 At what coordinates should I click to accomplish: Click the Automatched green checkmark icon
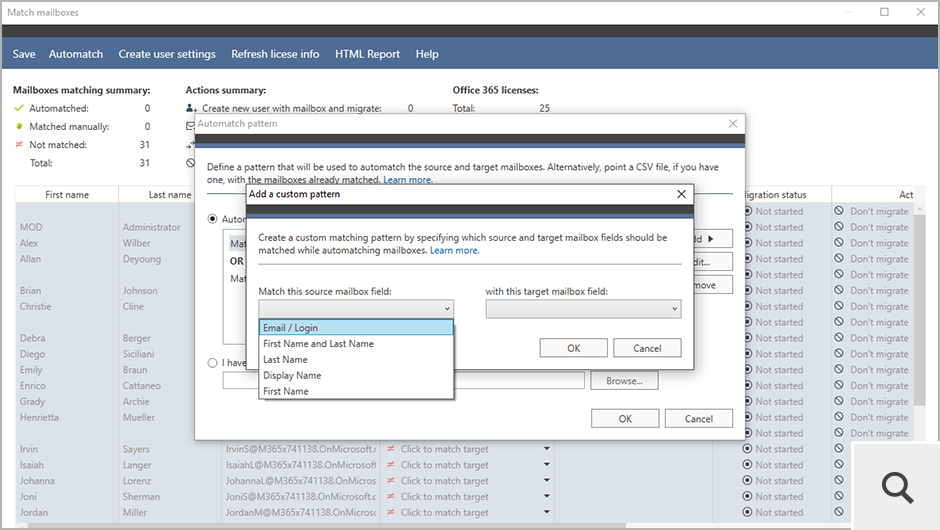click(19, 109)
